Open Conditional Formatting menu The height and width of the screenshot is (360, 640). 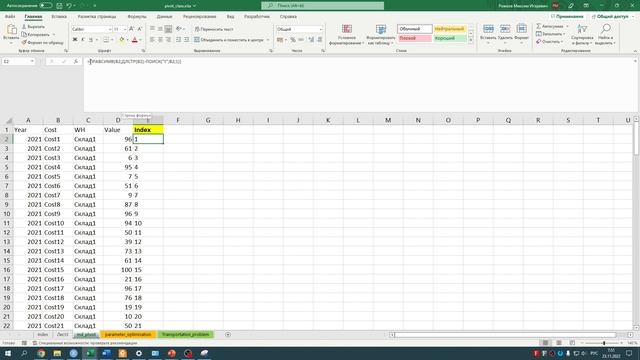(347, 34)
